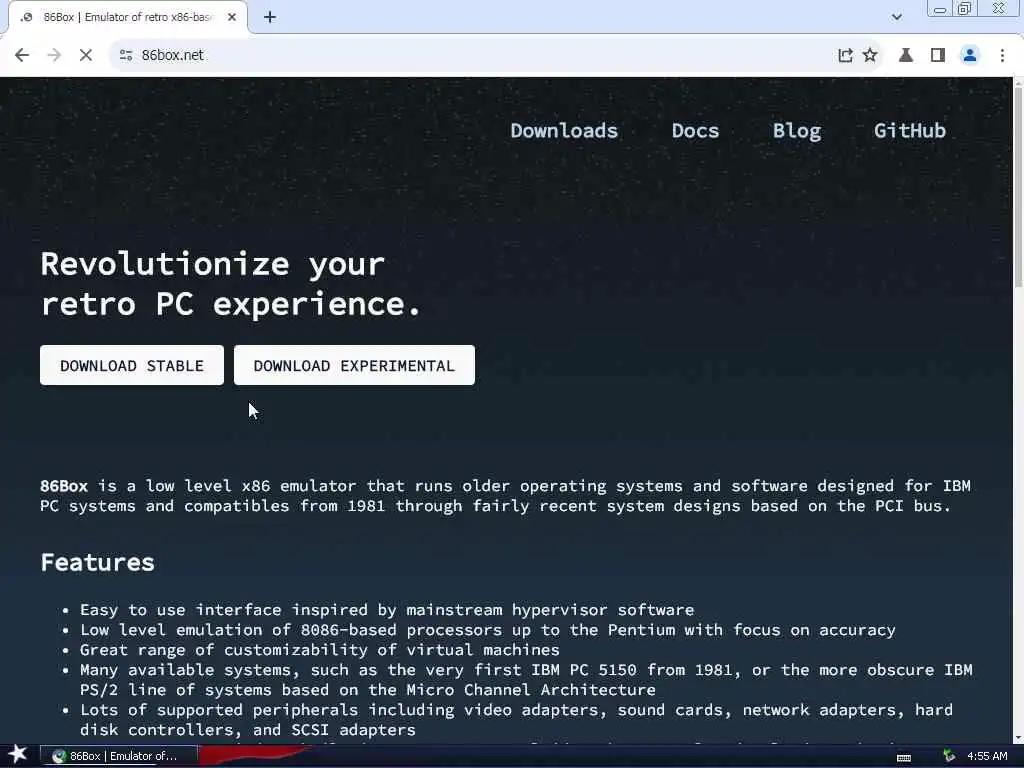Open the profile avatar menu
The height and width of the screenshot is (768, 1024).
coord(970,56)
